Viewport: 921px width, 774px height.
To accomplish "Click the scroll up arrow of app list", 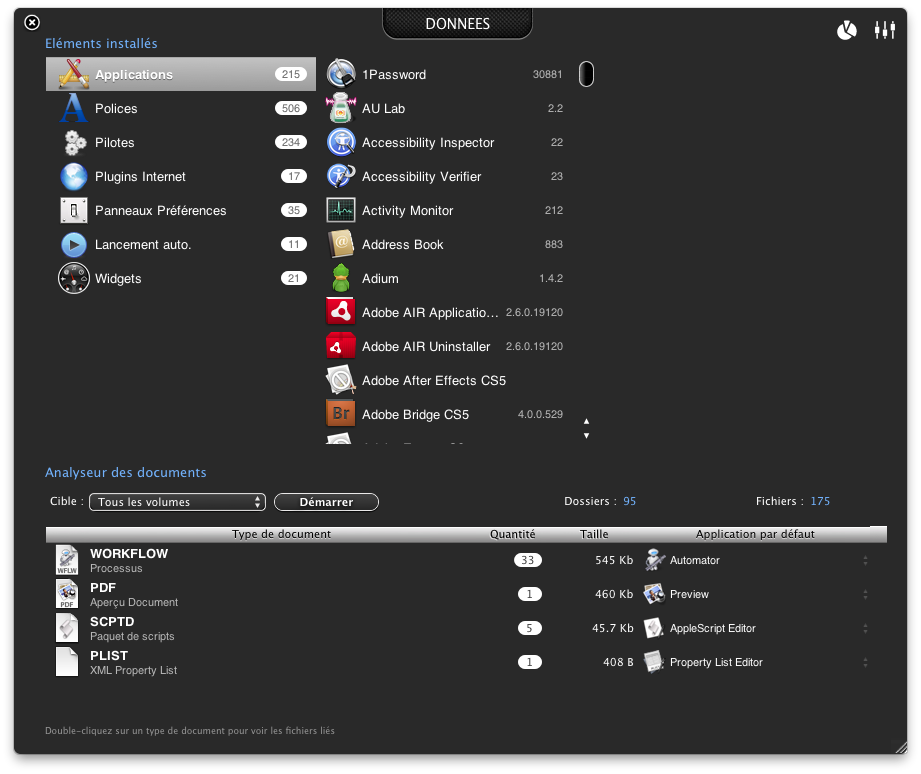I will click(586, 421).
